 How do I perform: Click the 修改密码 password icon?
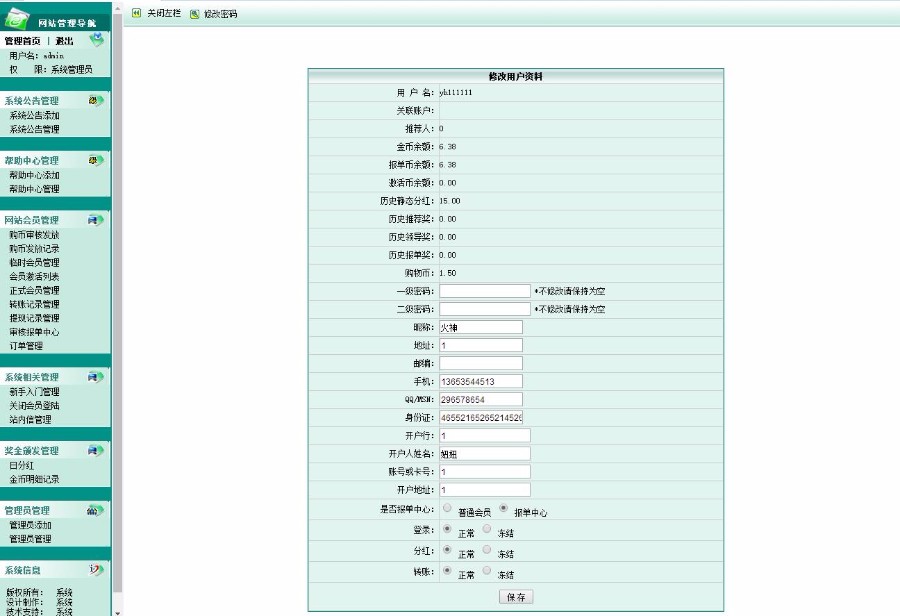[193, 13]
